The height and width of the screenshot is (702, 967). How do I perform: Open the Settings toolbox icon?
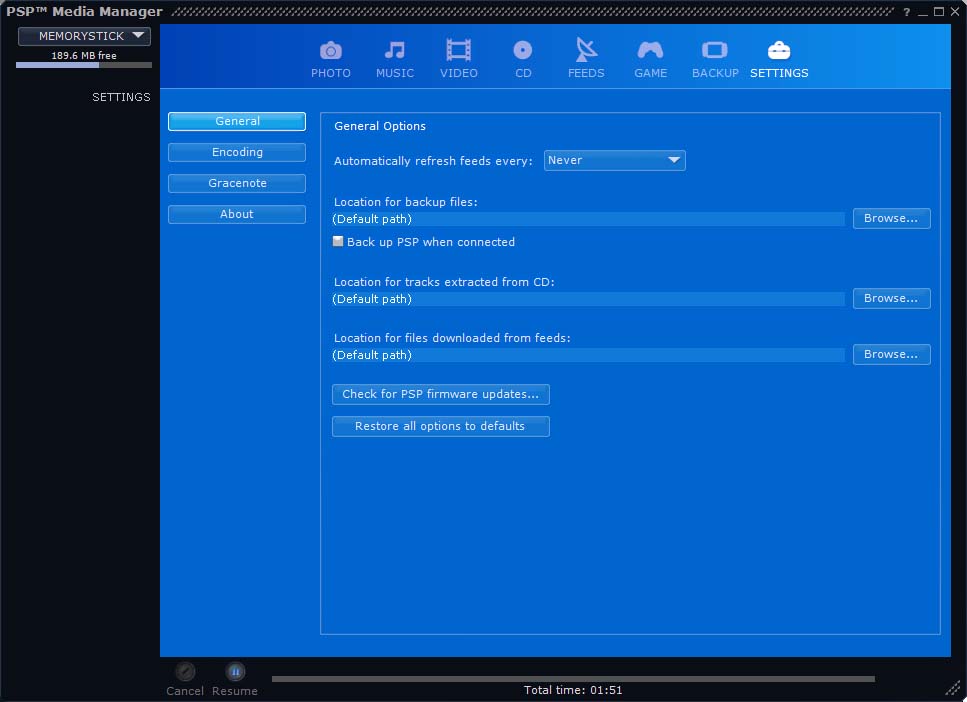[779, 51]
